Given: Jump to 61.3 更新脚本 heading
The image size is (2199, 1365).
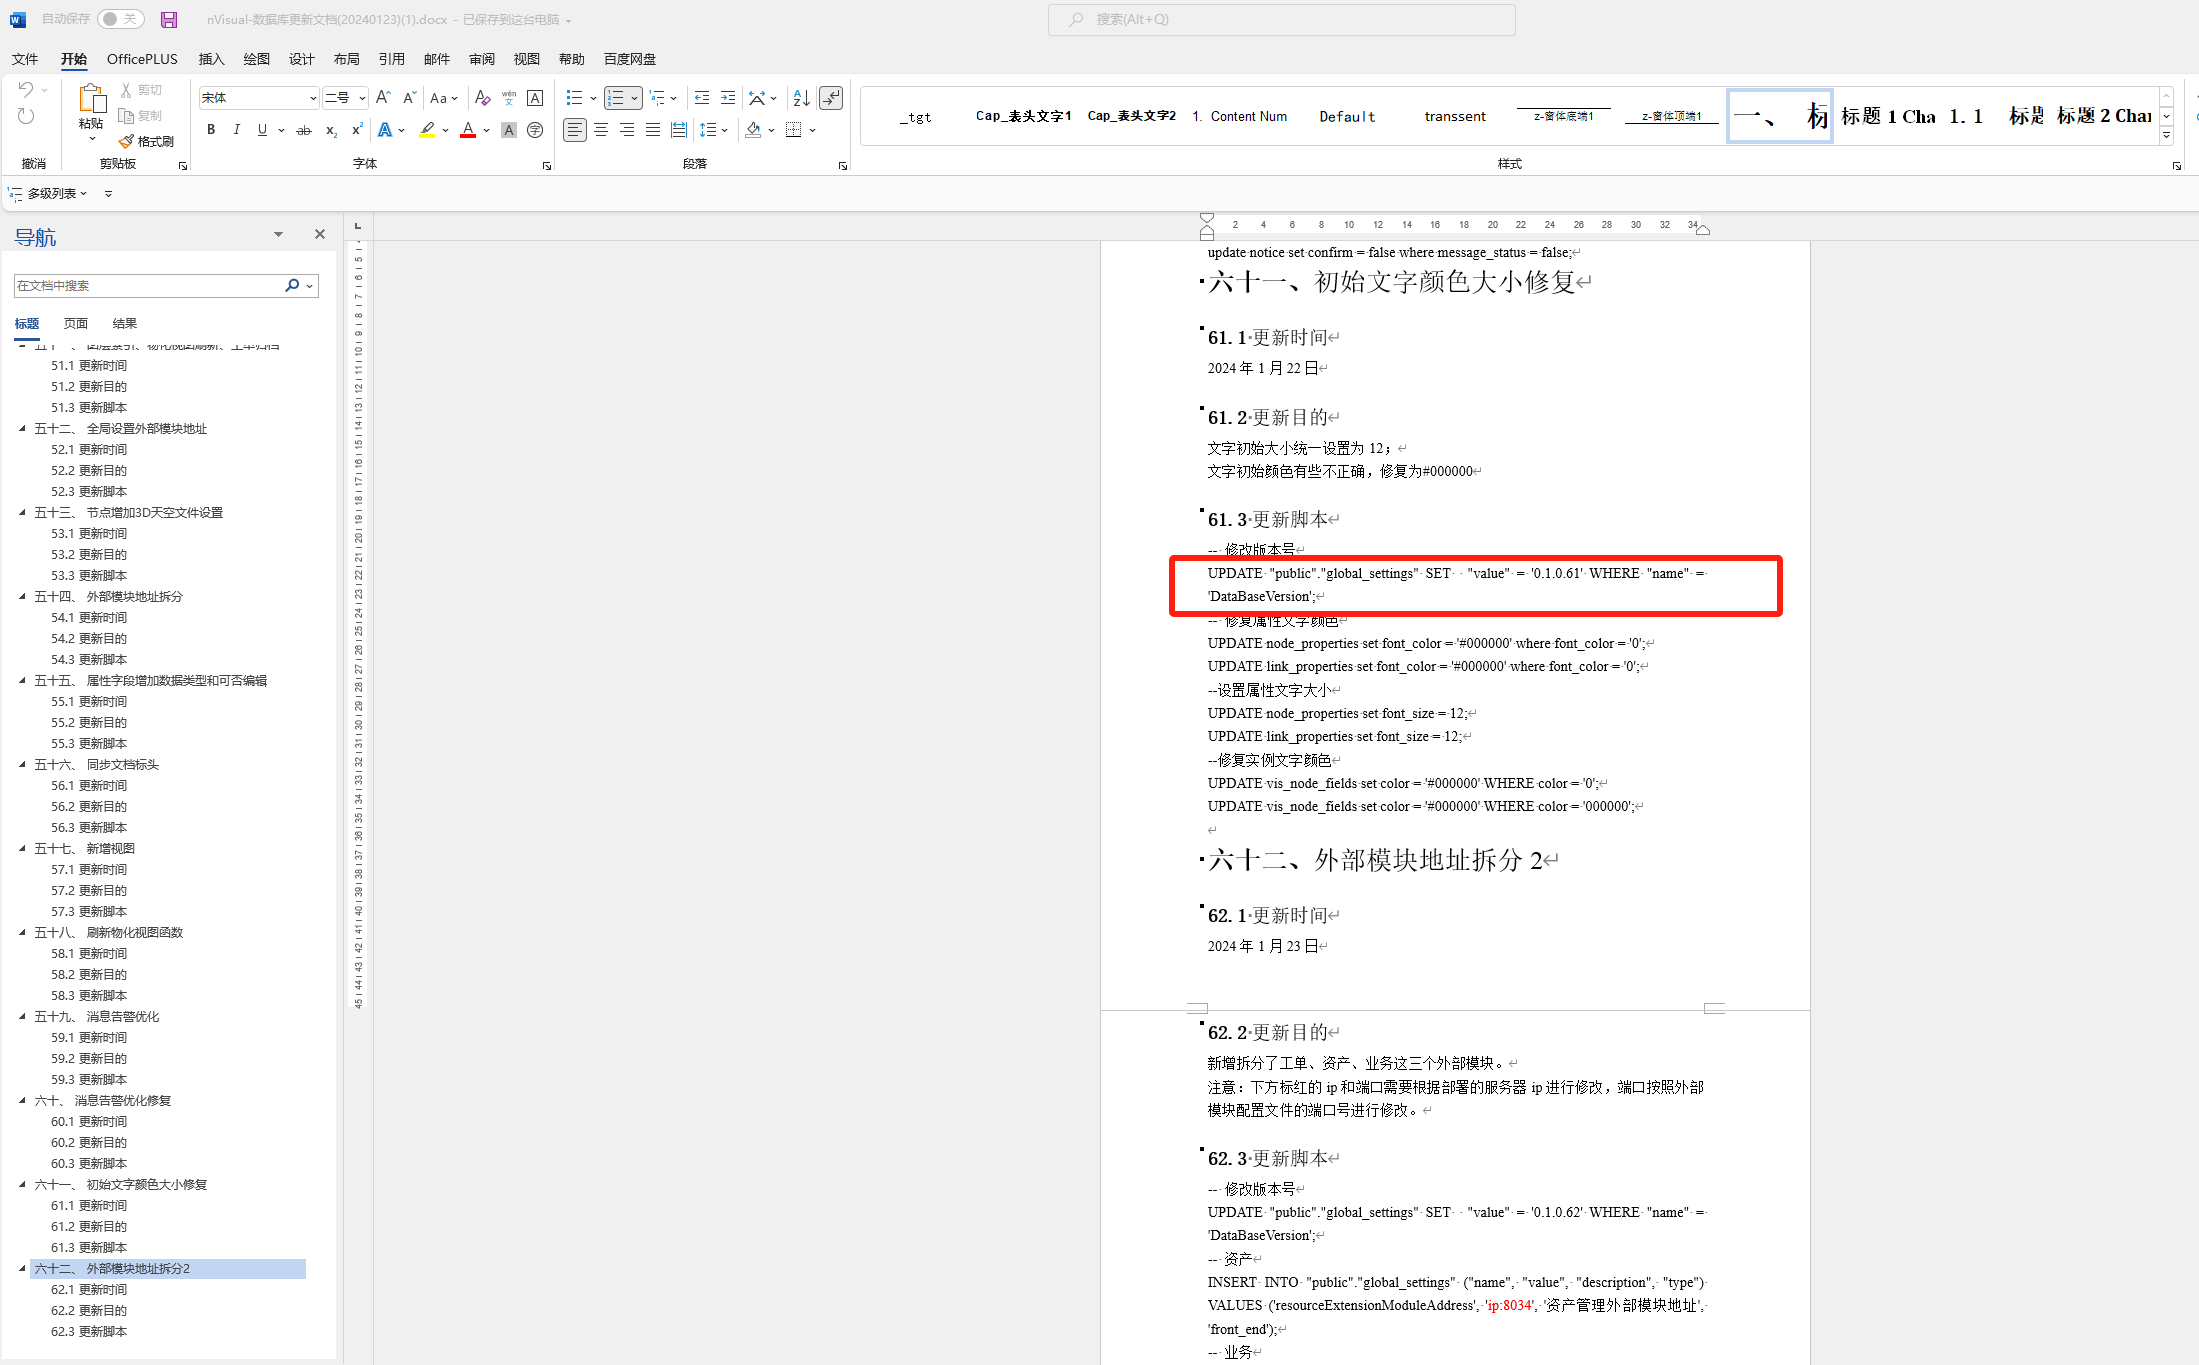Looking at the screenshot, I should coord(89,1247).
